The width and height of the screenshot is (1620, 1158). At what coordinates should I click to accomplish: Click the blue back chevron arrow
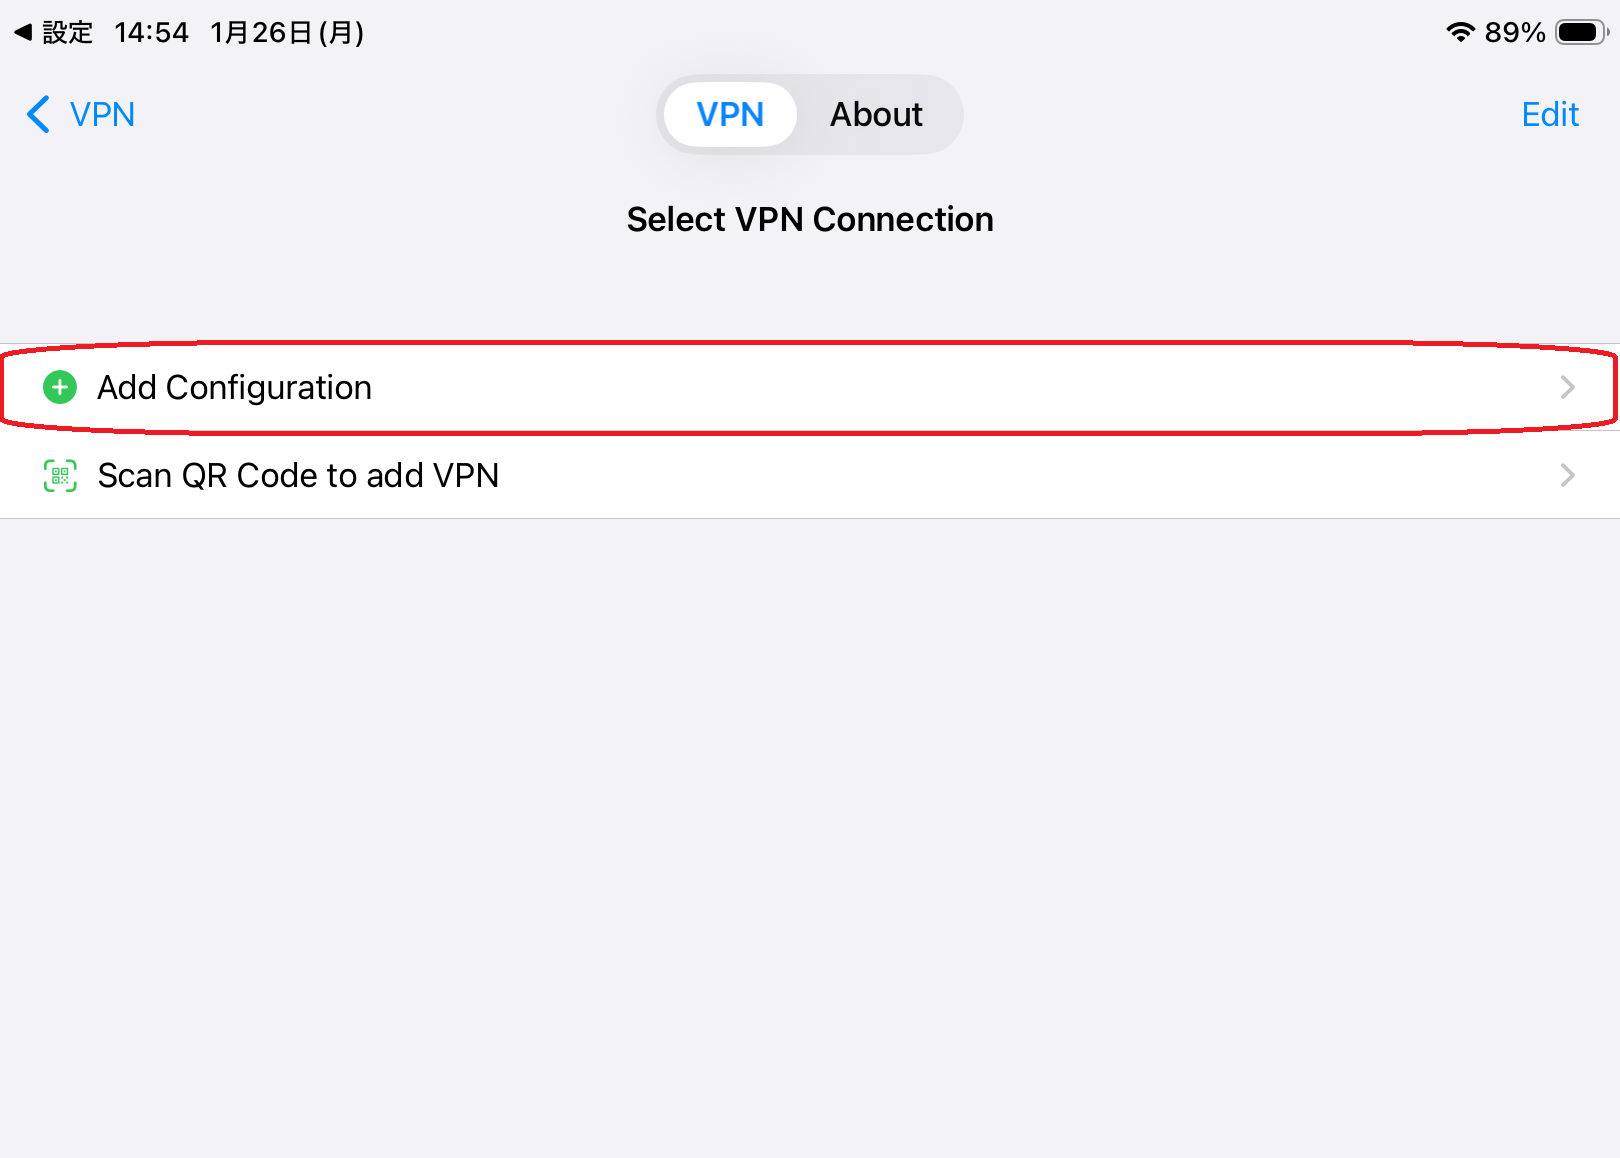38,114
